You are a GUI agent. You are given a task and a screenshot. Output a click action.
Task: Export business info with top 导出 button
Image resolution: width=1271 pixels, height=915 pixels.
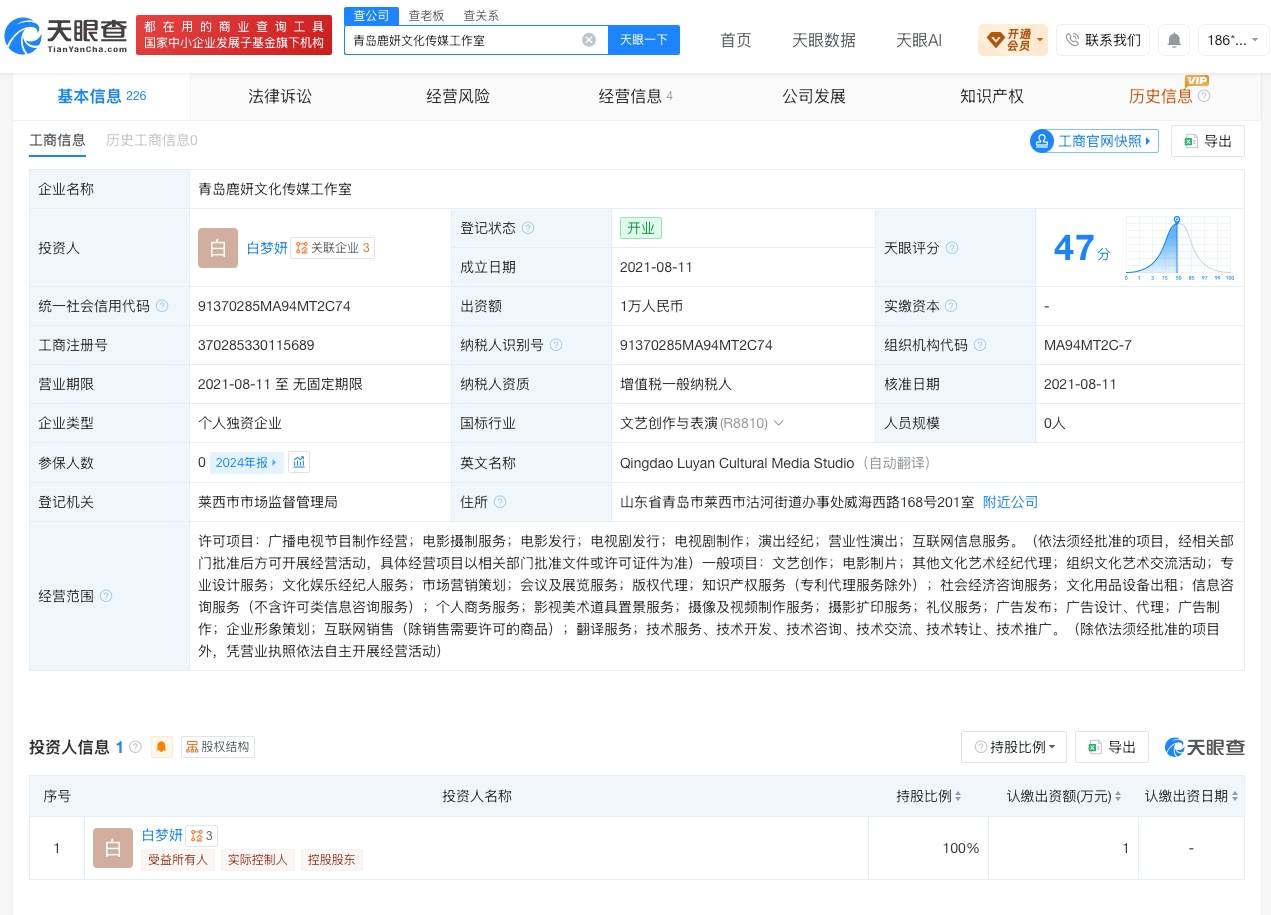[x=1208, y=141]
